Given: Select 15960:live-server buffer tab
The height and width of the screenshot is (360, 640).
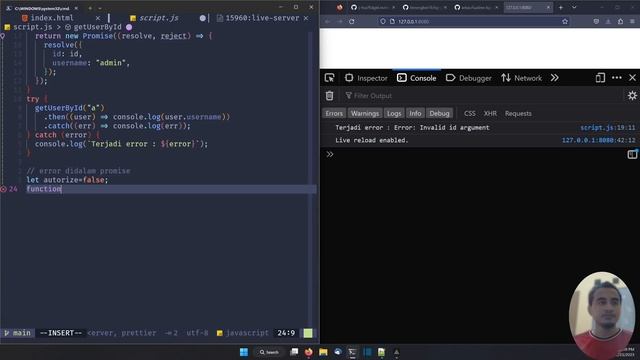Looking at the screenshot, I should pyautogui.click(x=258, y=18).
